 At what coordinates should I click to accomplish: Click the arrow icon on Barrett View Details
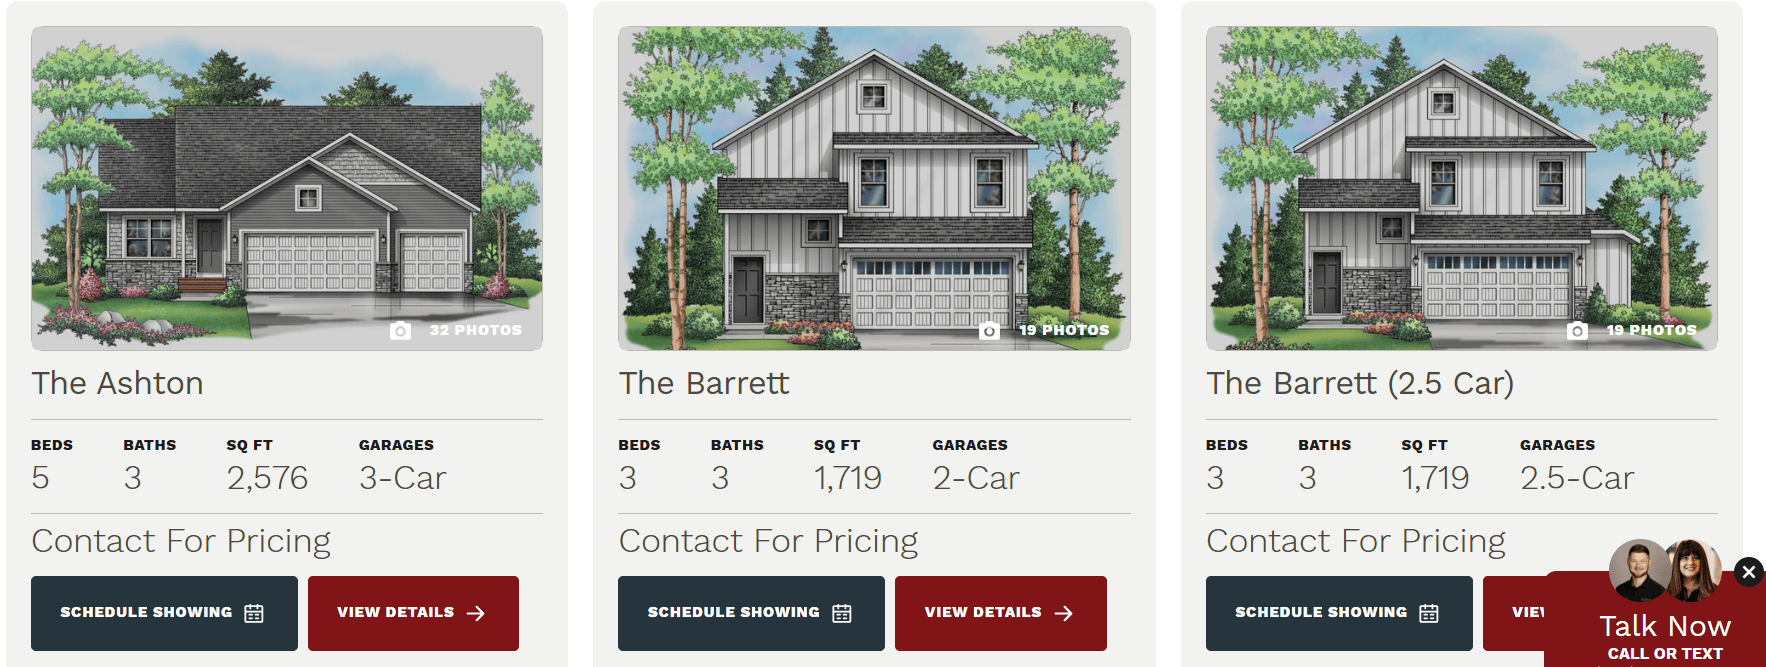click(x=1064, y=613)
